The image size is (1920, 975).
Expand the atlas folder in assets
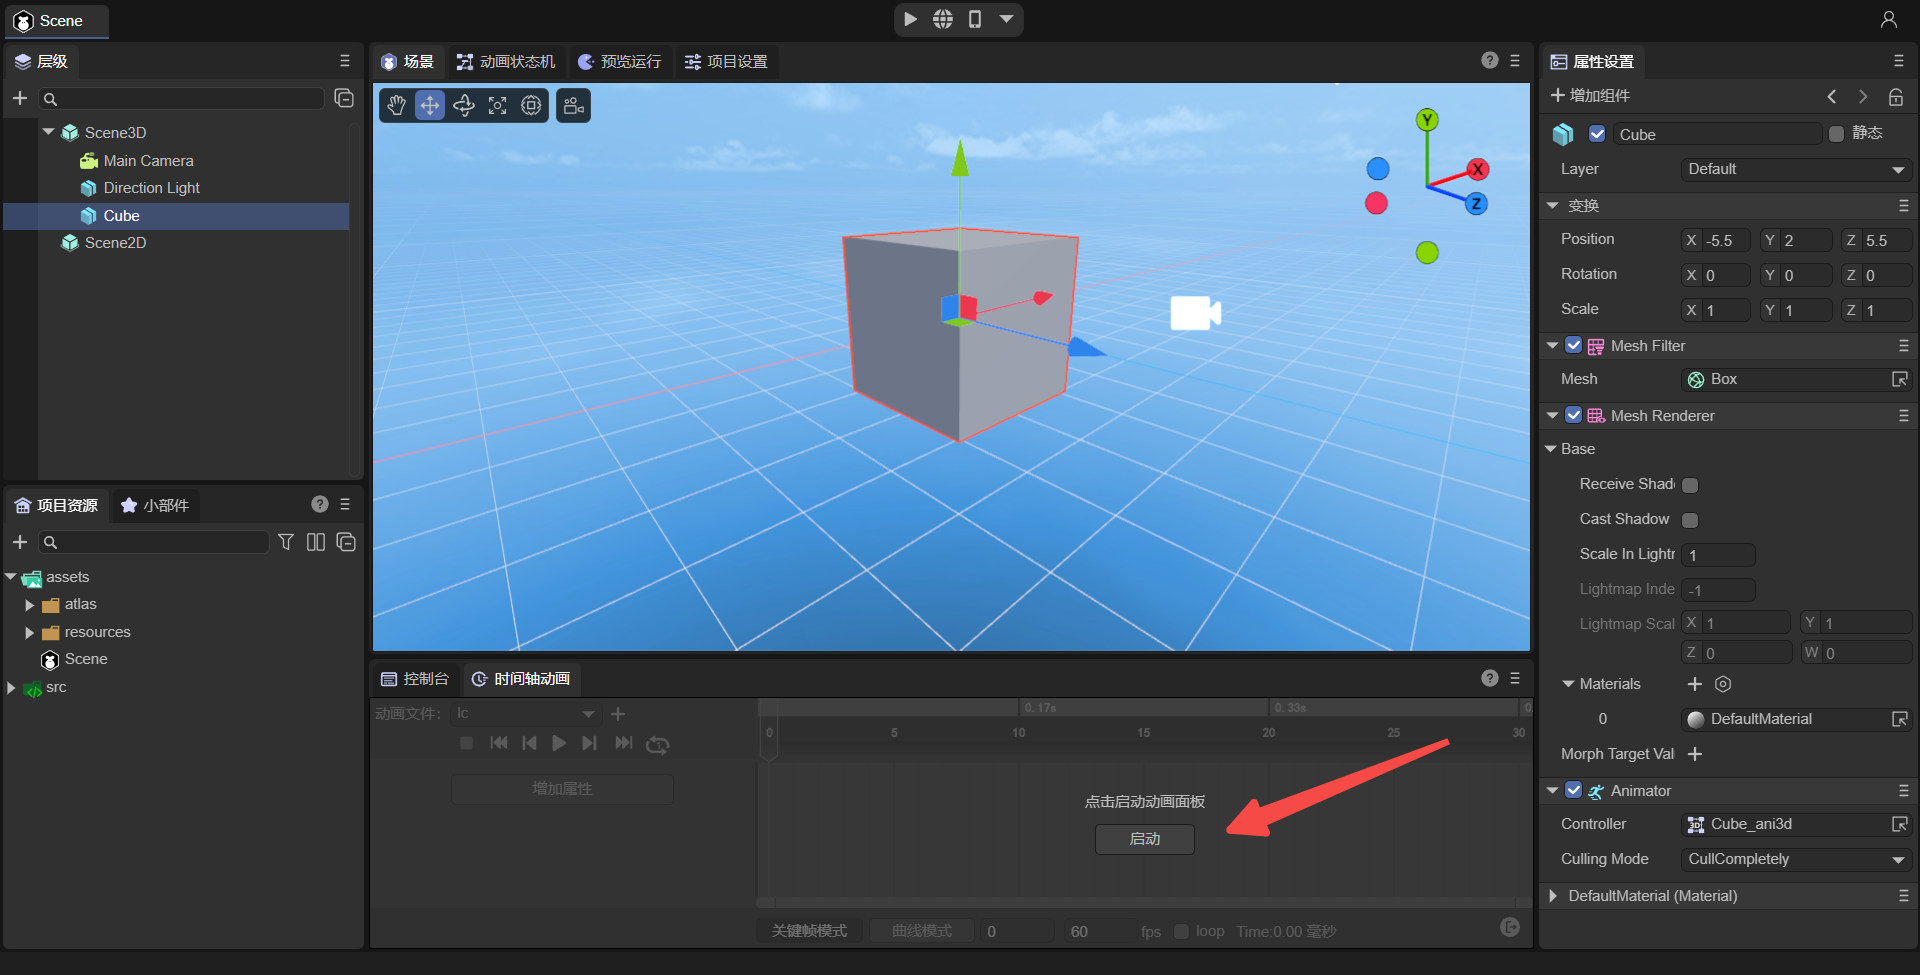coord(30,605)
